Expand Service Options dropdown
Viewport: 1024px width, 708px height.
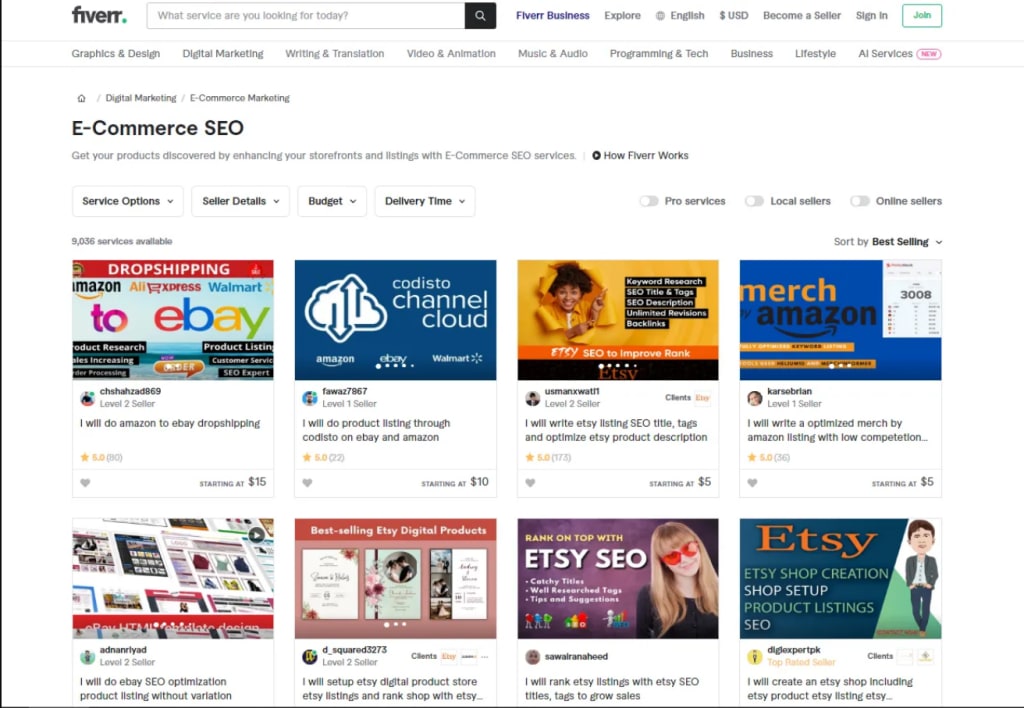tap(128, 201)
